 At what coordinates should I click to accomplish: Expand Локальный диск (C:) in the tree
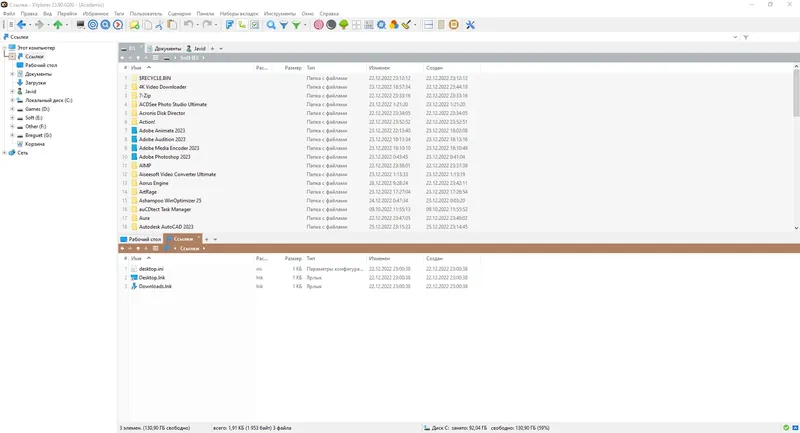click(12, 100)
